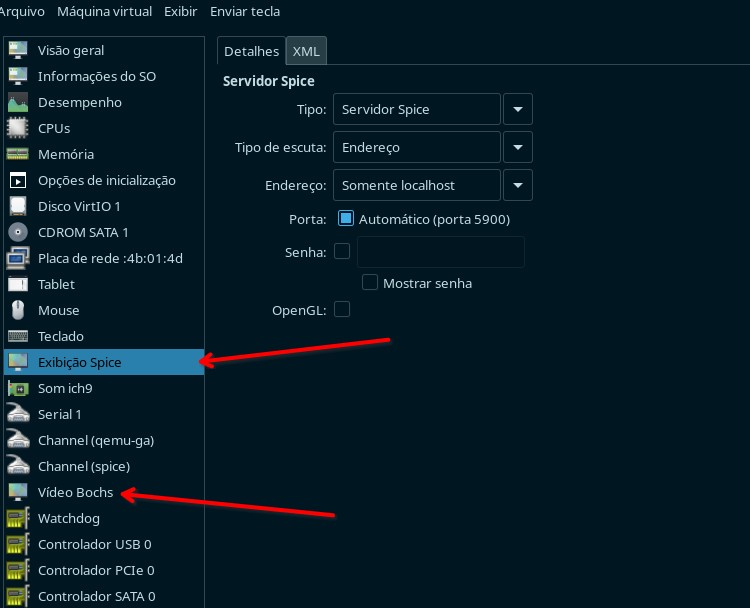Click the Informações do SO icon

pos(18,76)
